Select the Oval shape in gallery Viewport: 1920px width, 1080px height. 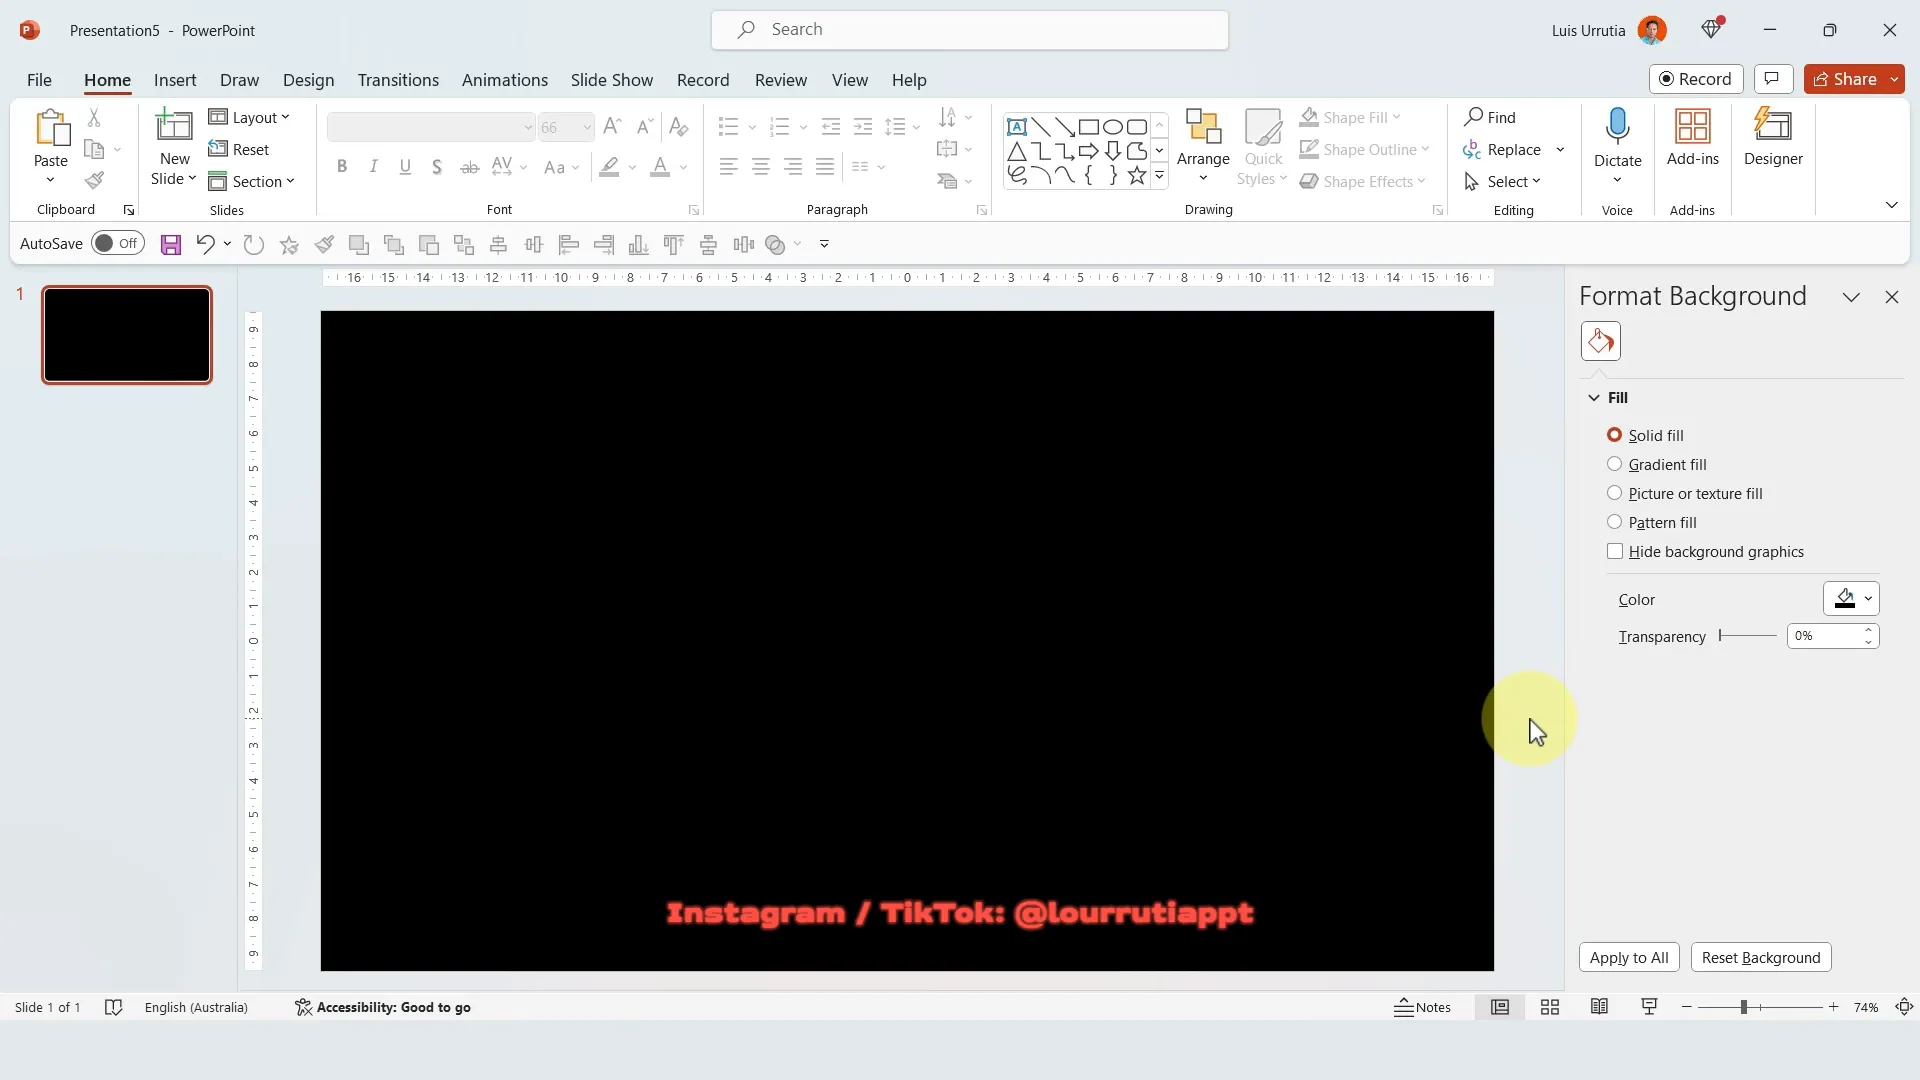click(x=1113, y=127)
